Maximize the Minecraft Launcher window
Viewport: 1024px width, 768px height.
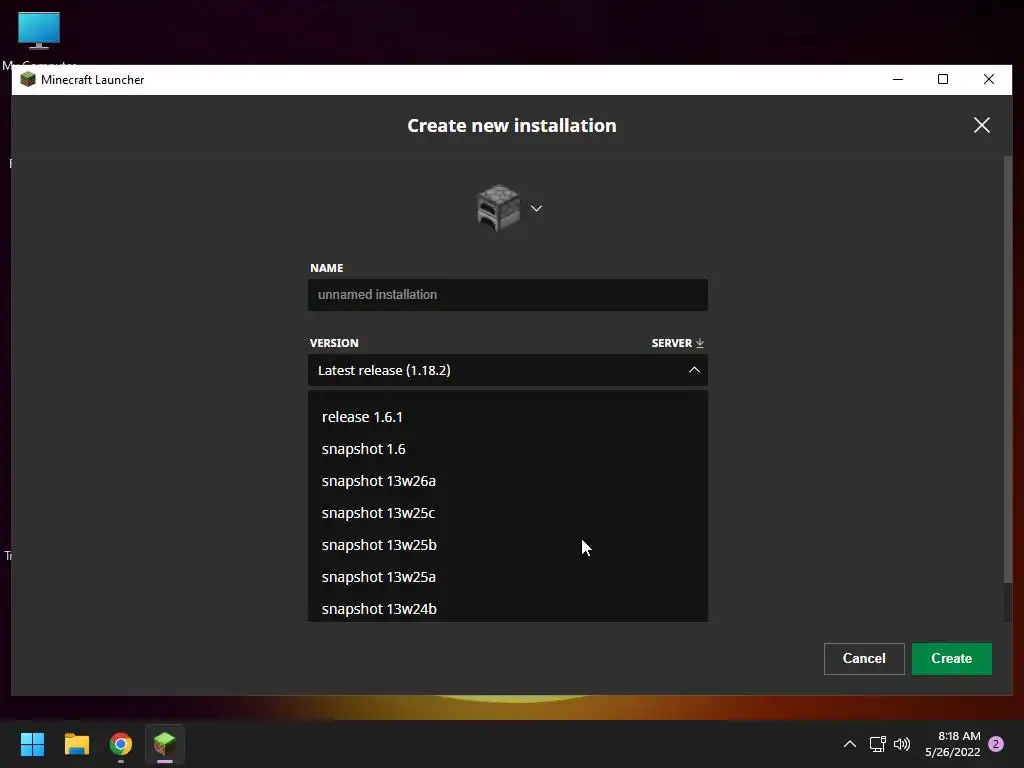click(943, 80)
